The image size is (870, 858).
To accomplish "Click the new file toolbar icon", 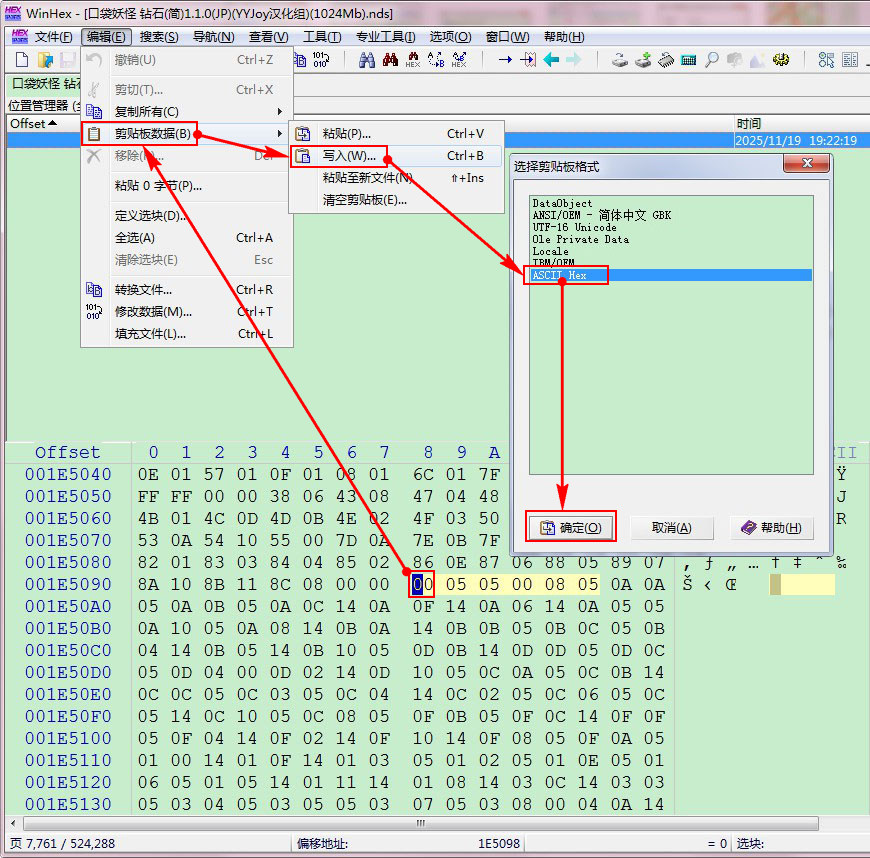I will (21, 60).
